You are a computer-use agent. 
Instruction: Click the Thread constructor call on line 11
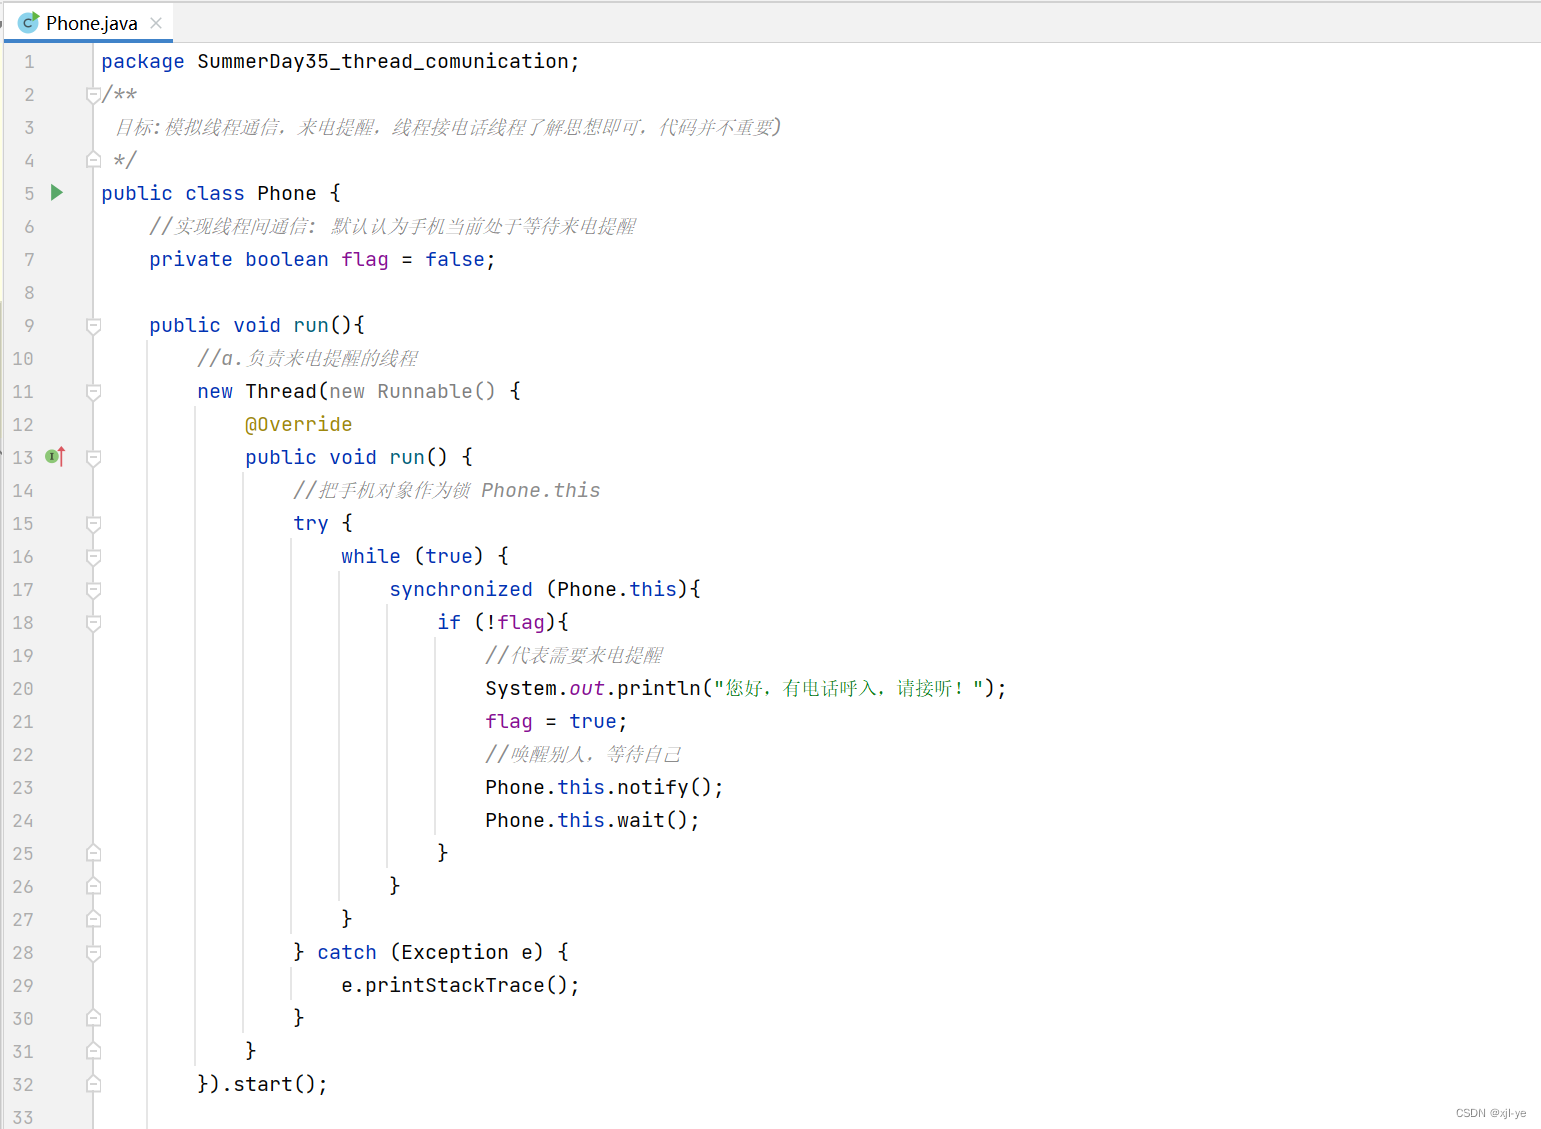coord(281,392)
